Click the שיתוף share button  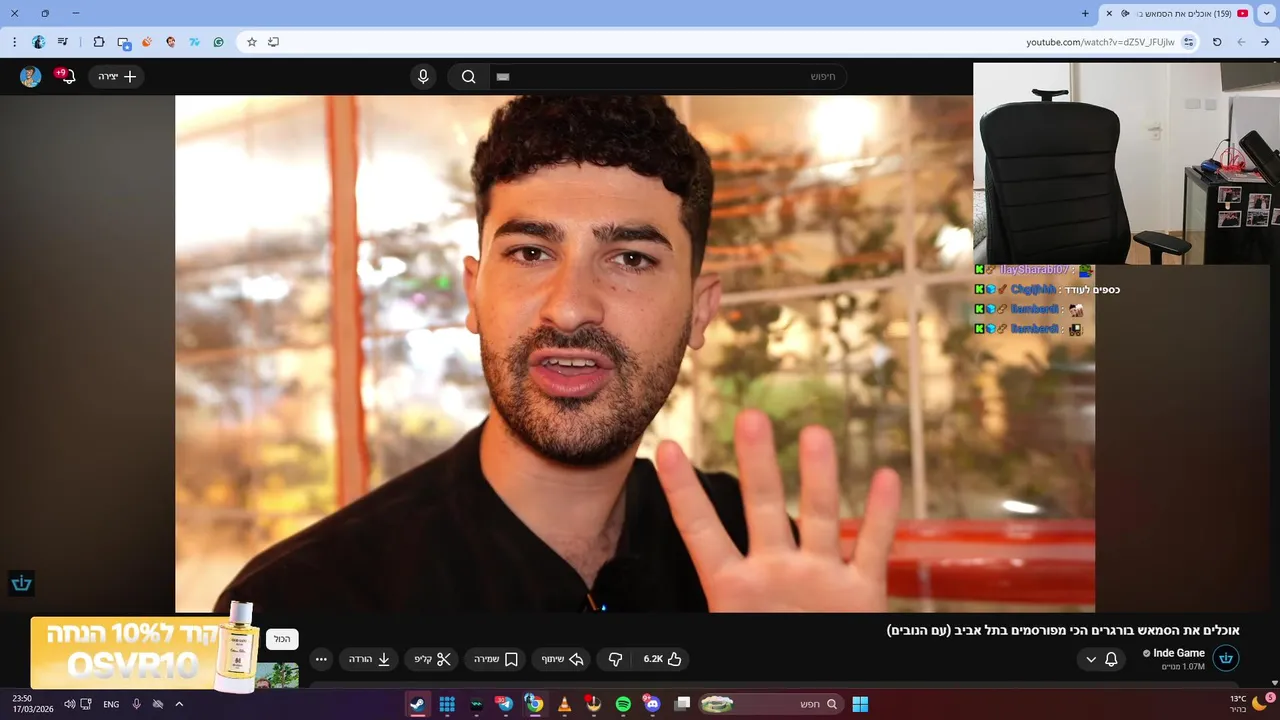tap(561, 659)
